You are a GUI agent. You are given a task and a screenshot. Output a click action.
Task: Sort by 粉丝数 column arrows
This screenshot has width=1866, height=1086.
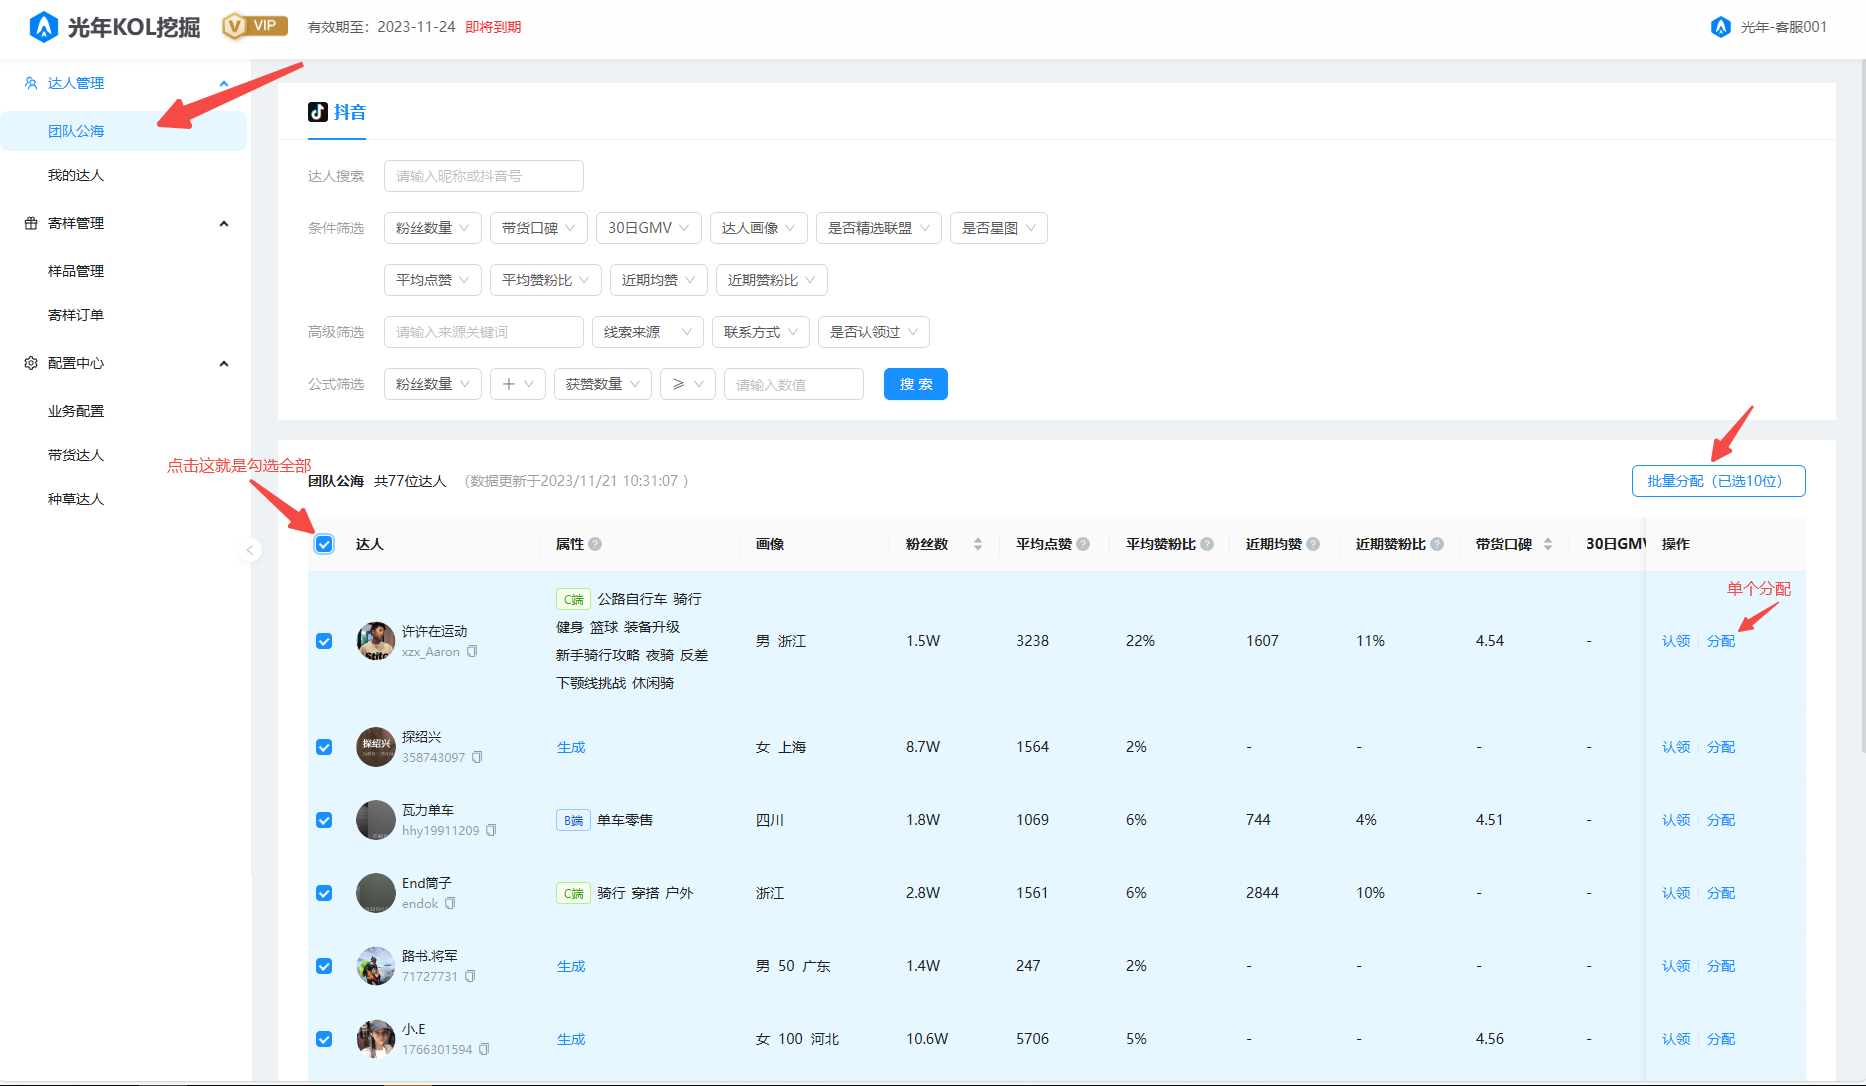point(977,544)
